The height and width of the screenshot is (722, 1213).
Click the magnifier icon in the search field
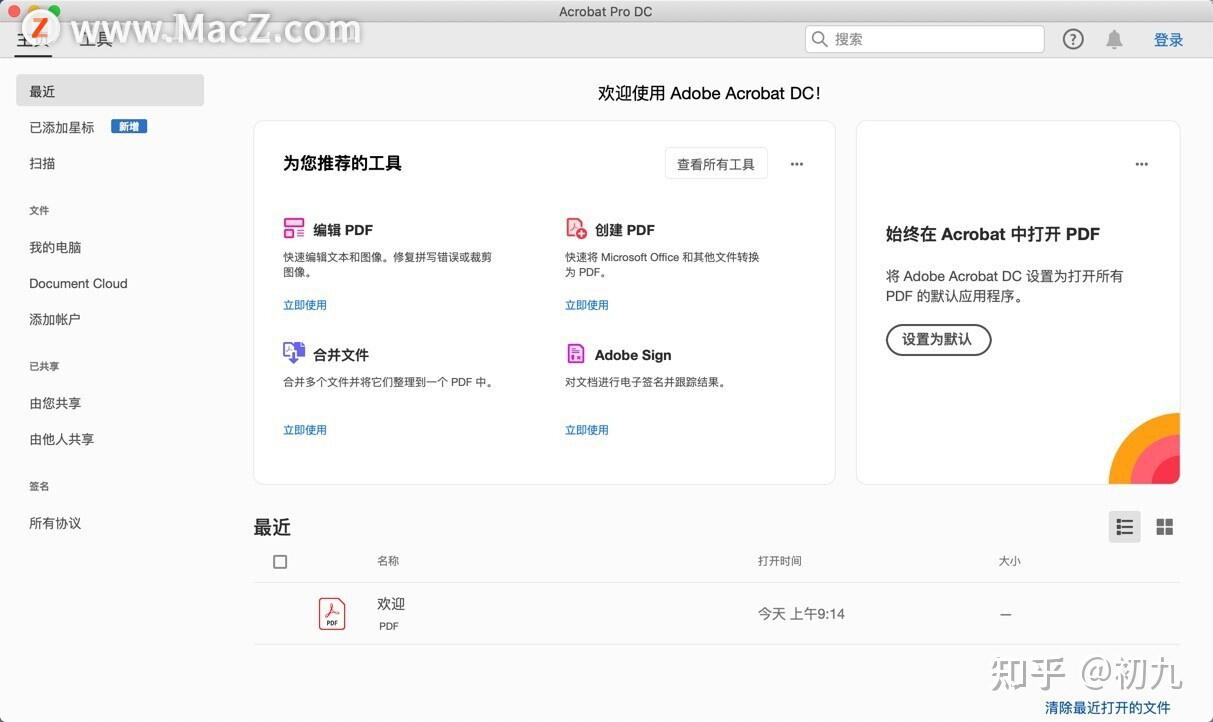point(820,39)
